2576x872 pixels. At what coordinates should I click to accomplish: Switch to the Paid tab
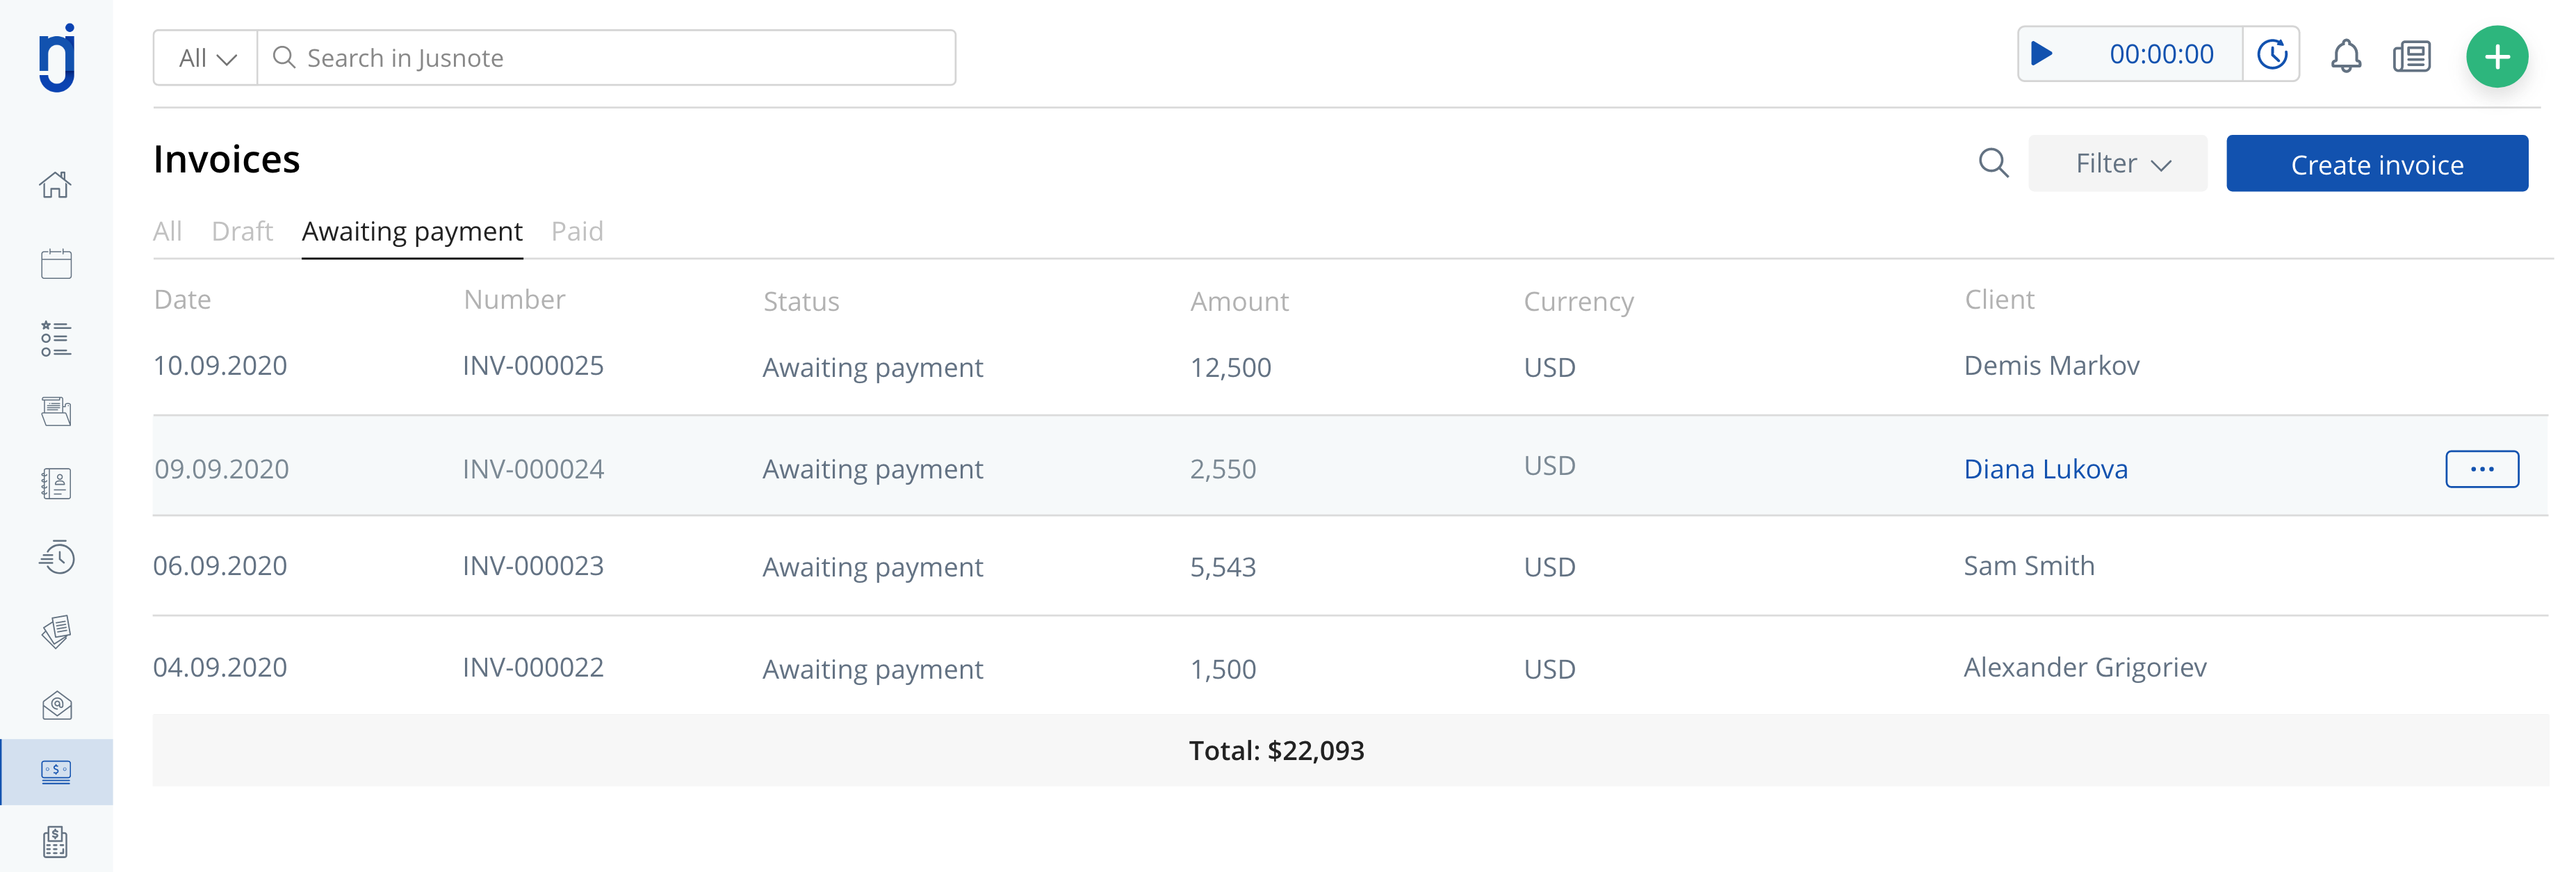(577, 231)
